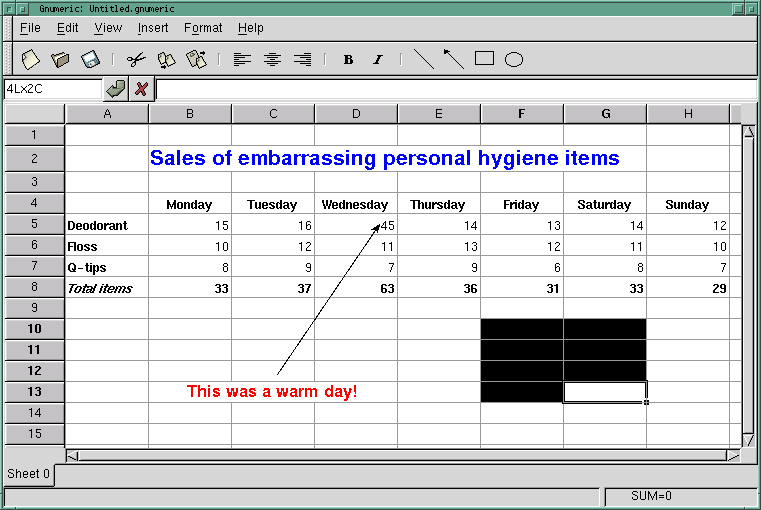
Task: Select the arrow drawing tool
Action: pos(454,59)
